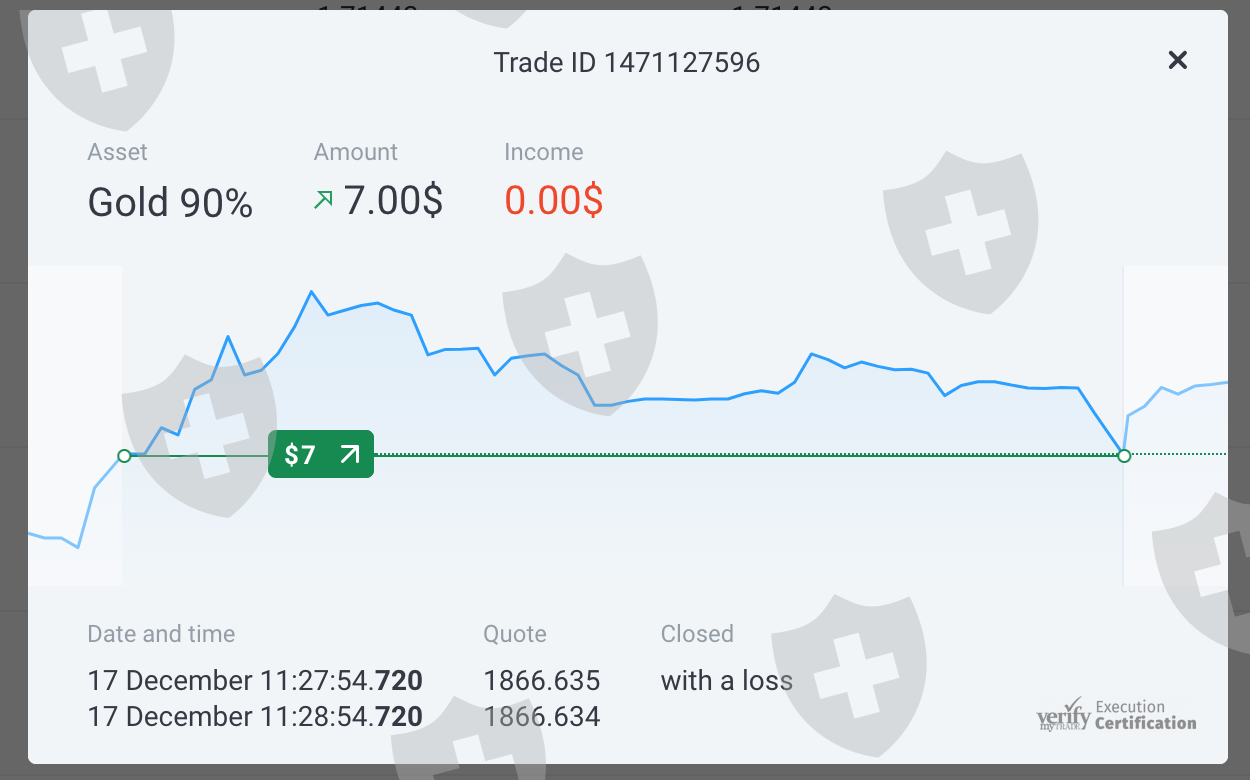Close the trade details dialog
Viewport: 1250px width, 780px height.
pyautogui.click(x=1178, y=61)
